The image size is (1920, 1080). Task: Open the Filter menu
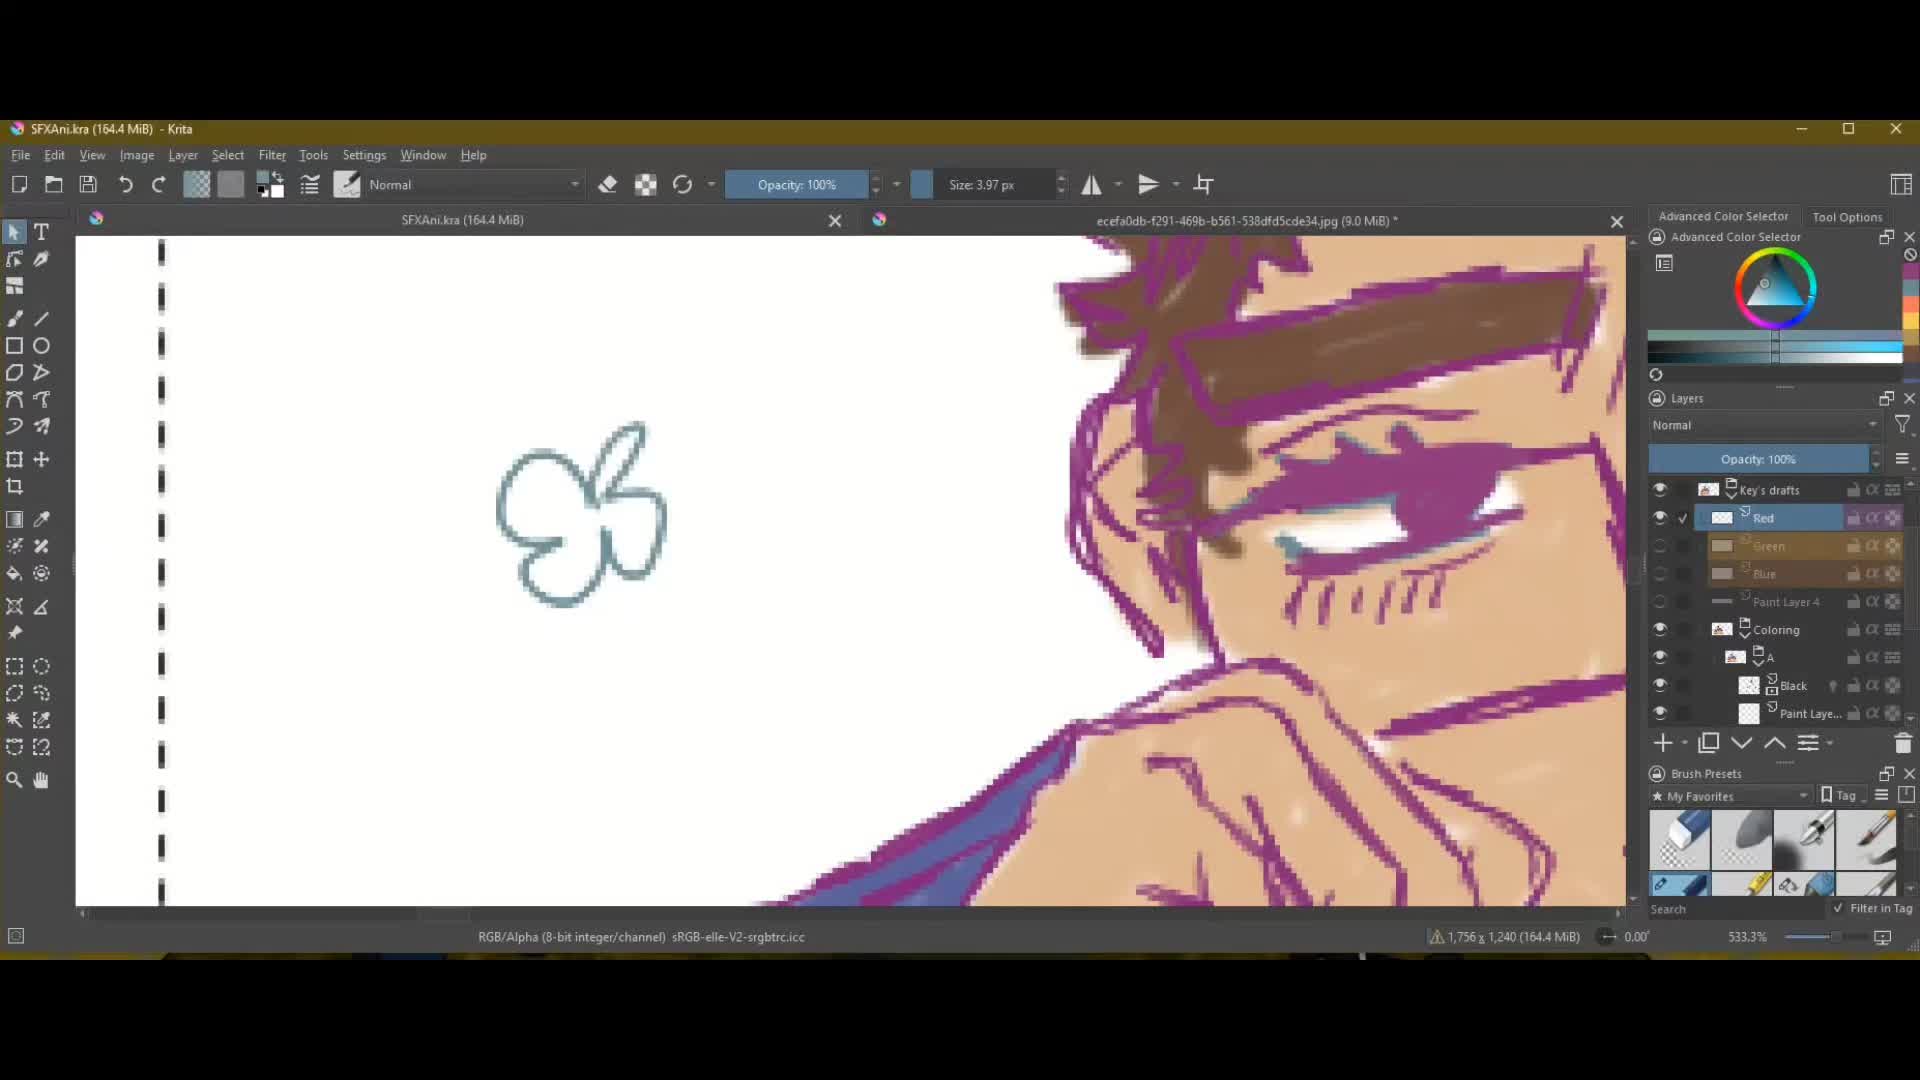point(272,155)
